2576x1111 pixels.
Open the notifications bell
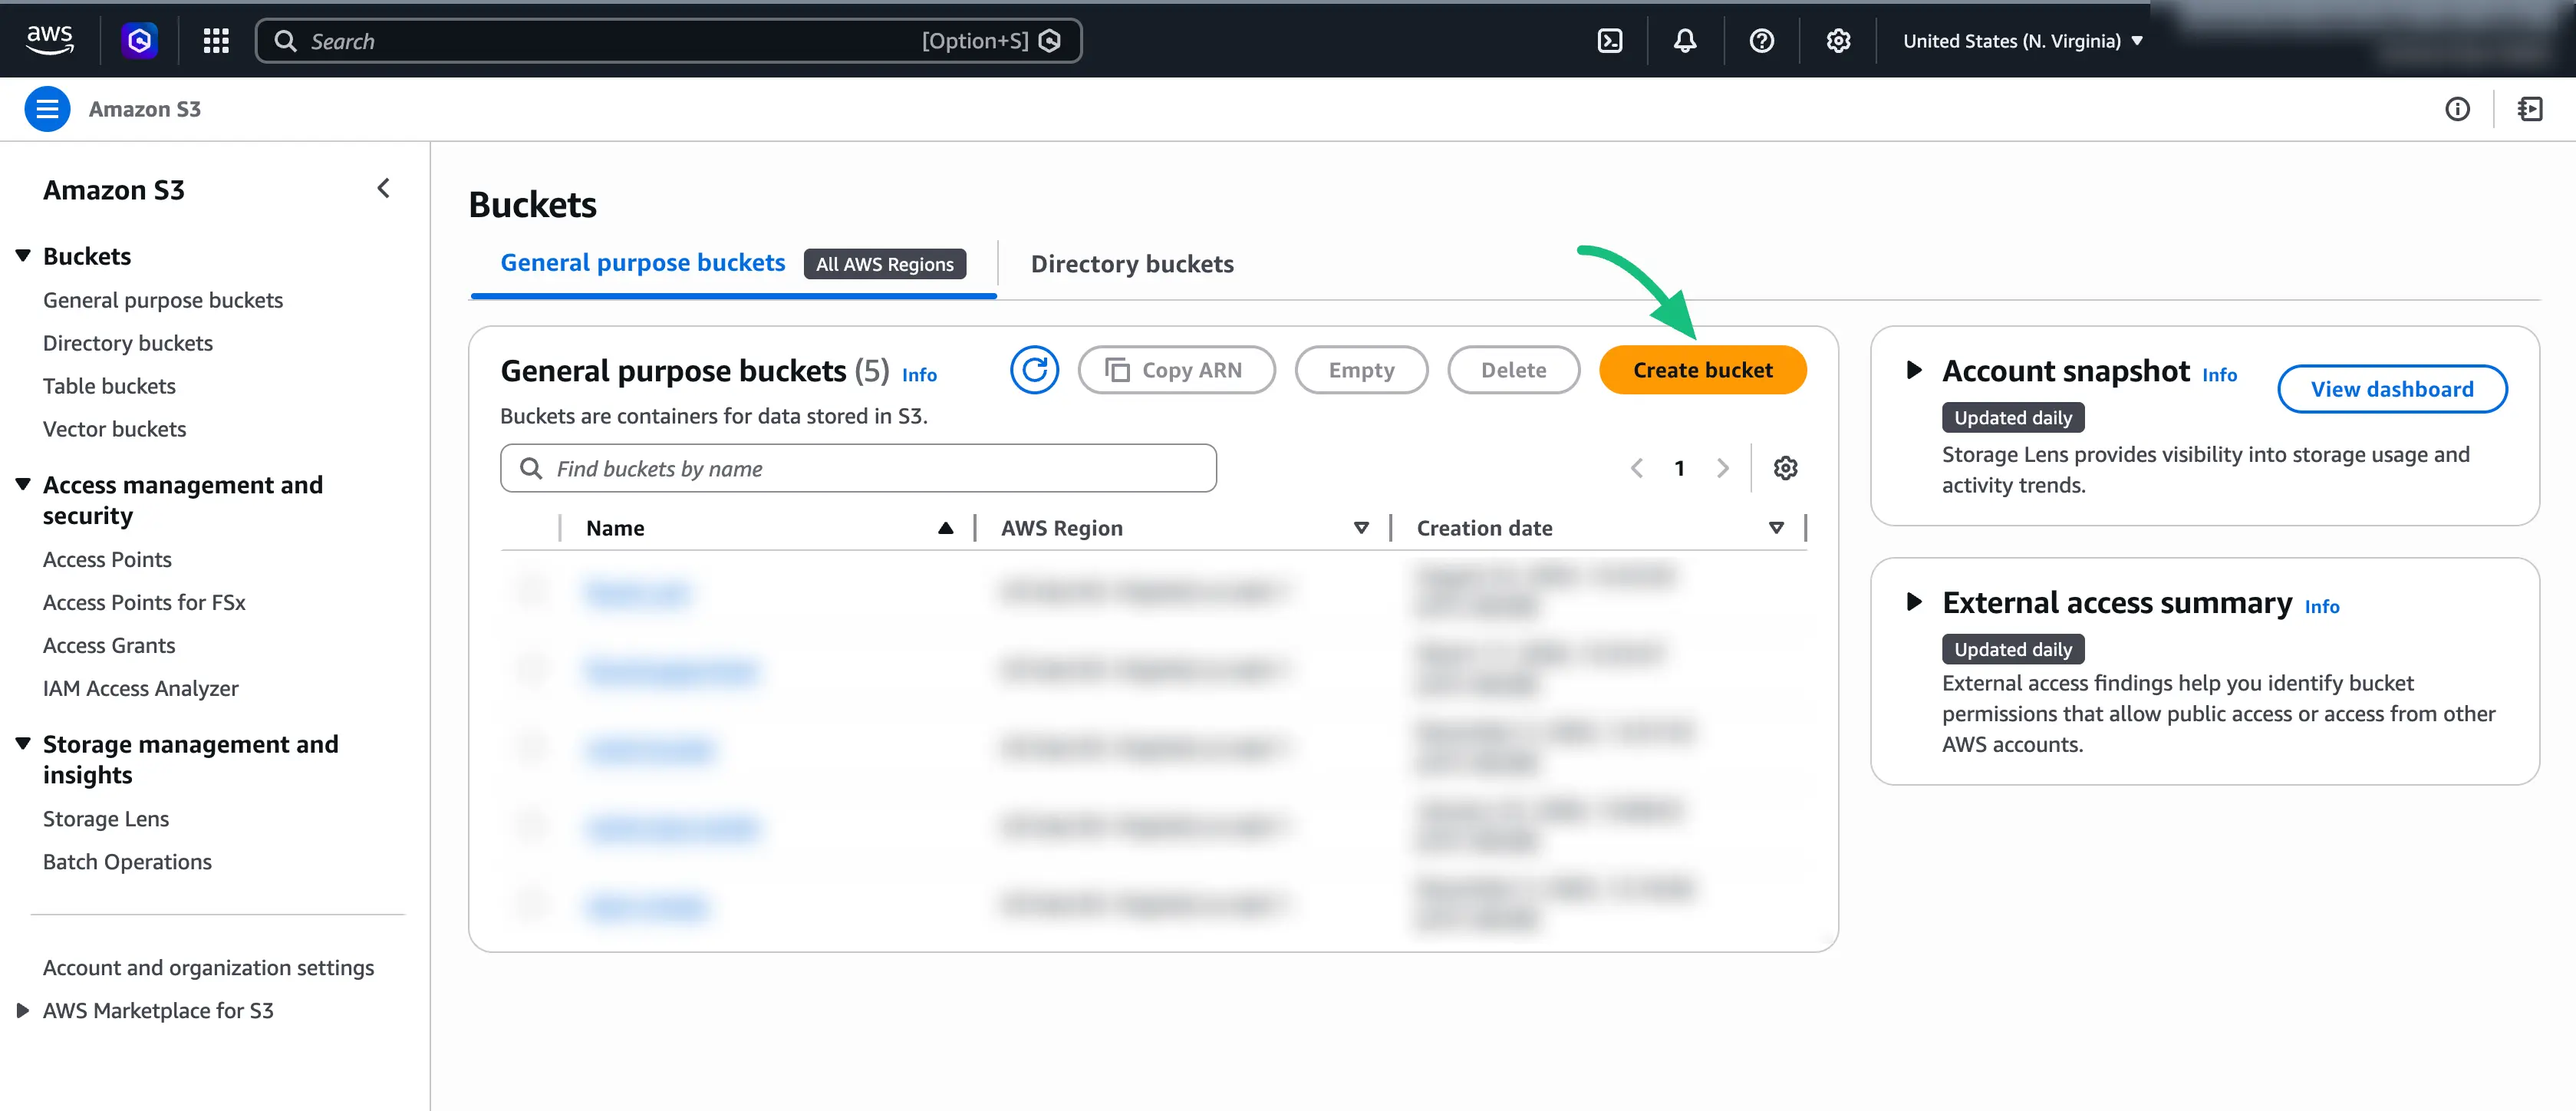(x=1684, y=40)
